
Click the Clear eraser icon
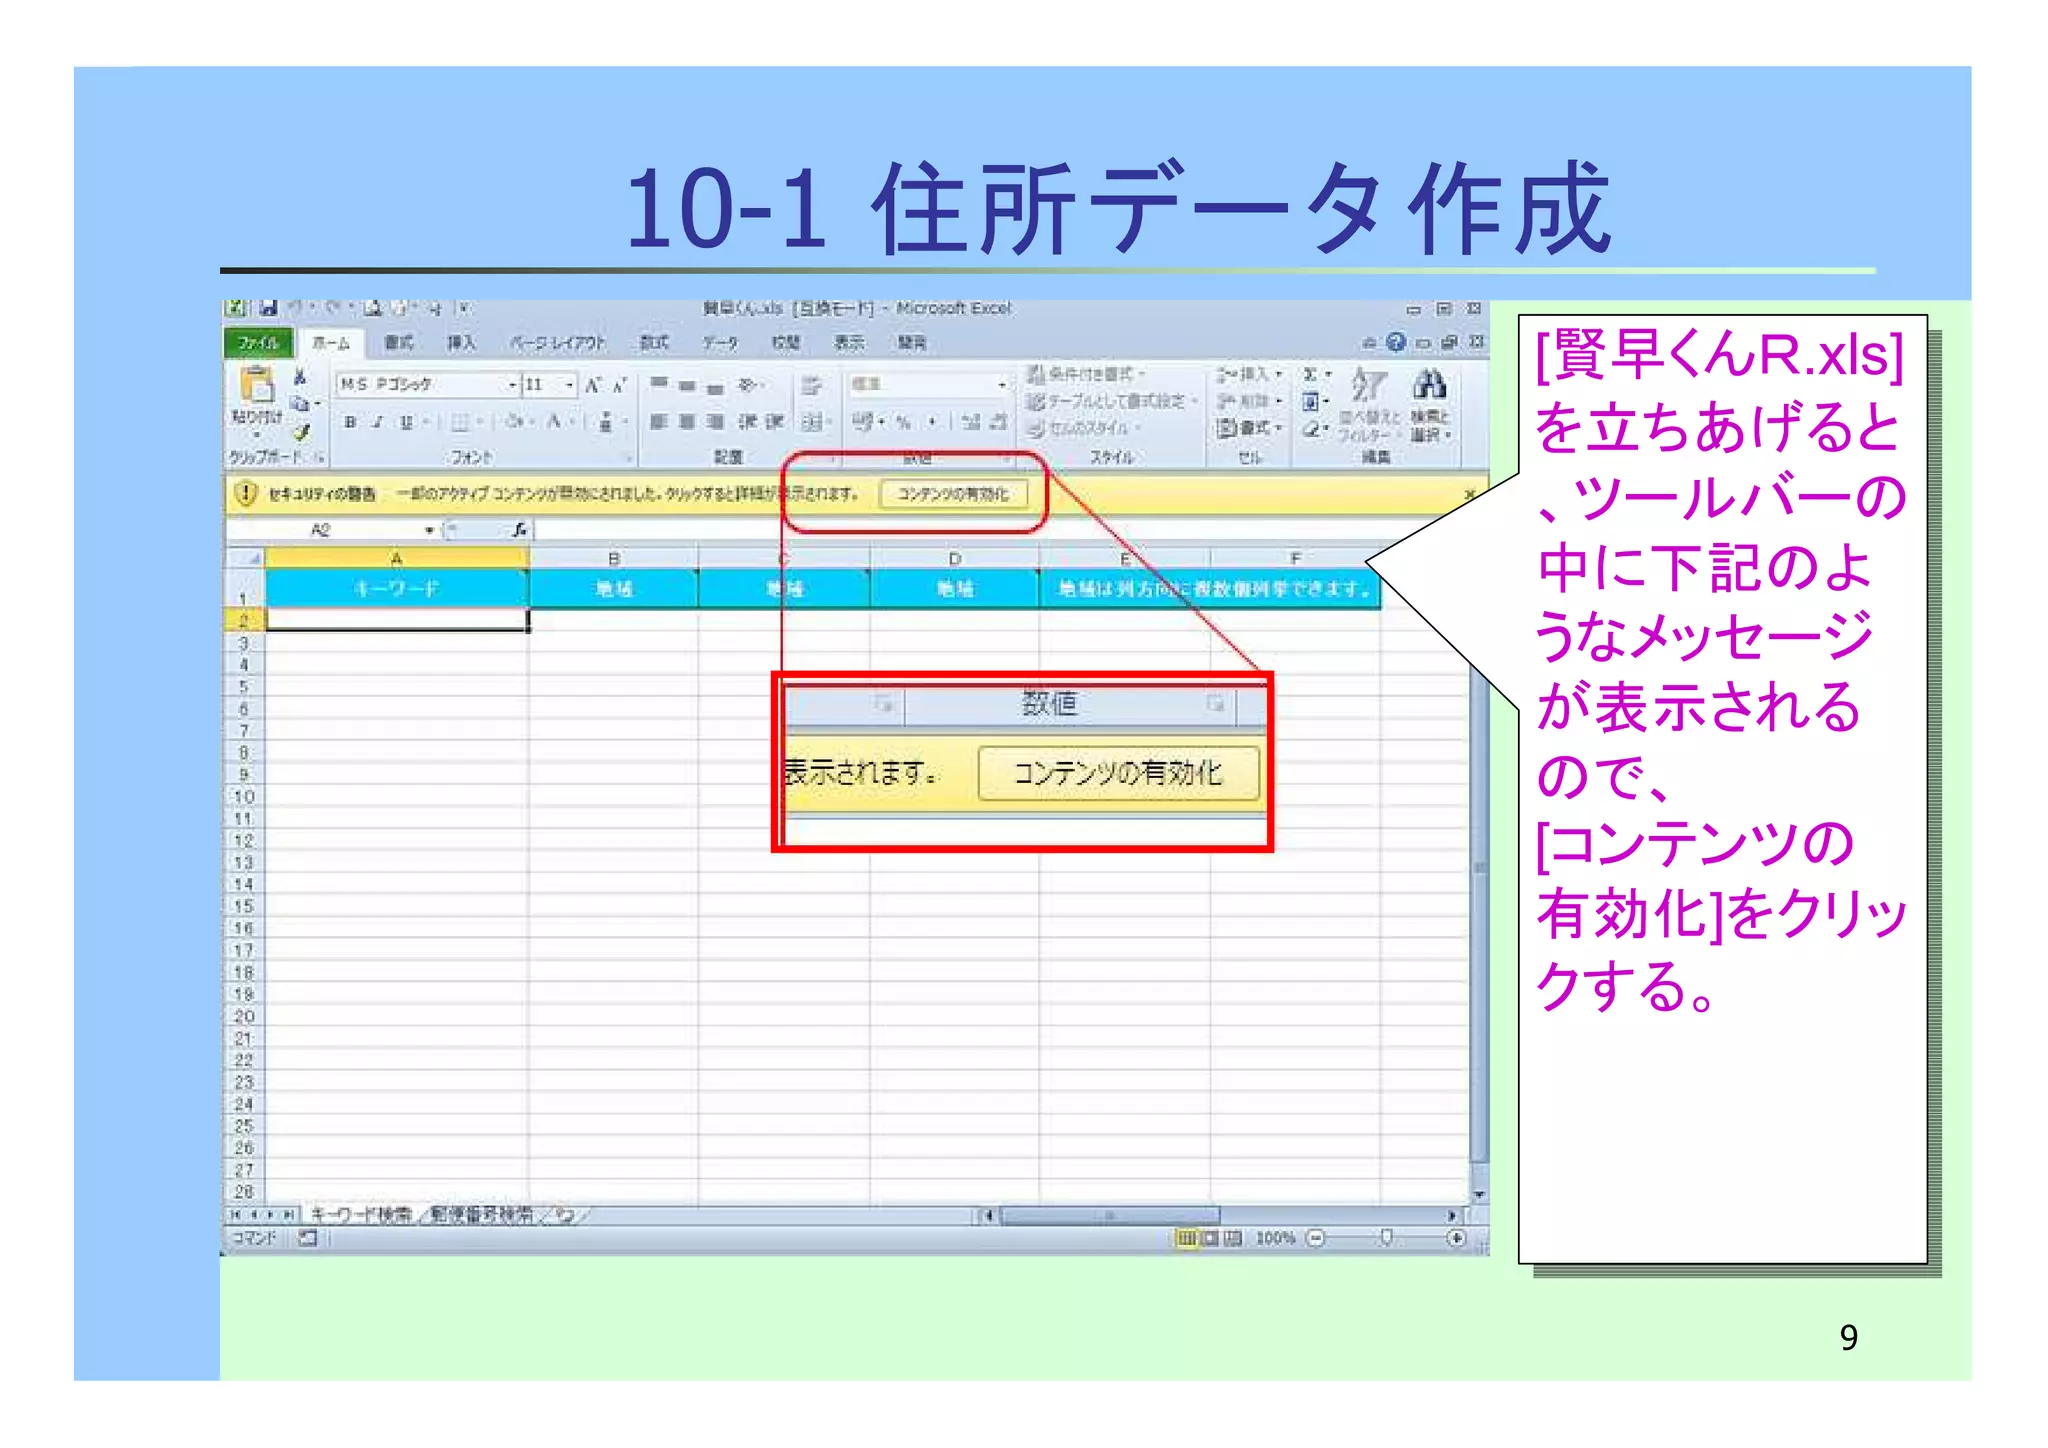coord(1310,429)
